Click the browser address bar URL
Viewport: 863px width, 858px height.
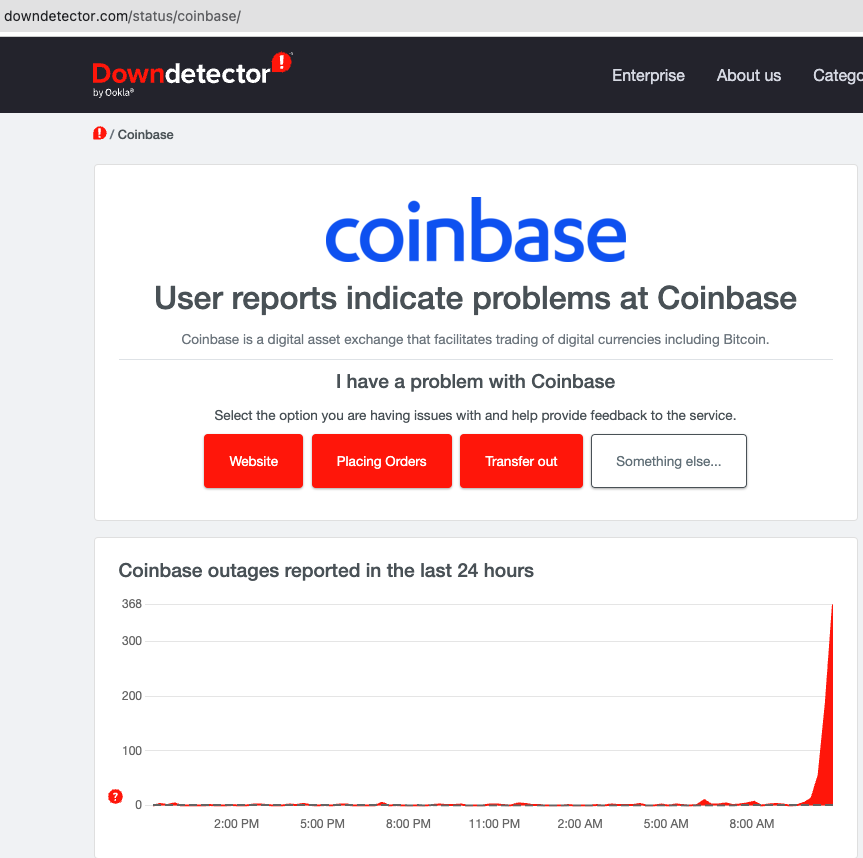(x=122, y=16)
